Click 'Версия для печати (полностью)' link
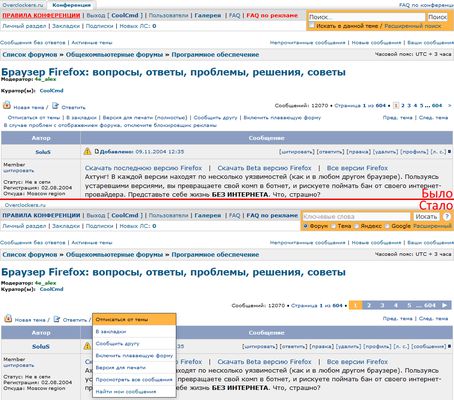Screen dimensions: 454x400 tap(145, 118)
